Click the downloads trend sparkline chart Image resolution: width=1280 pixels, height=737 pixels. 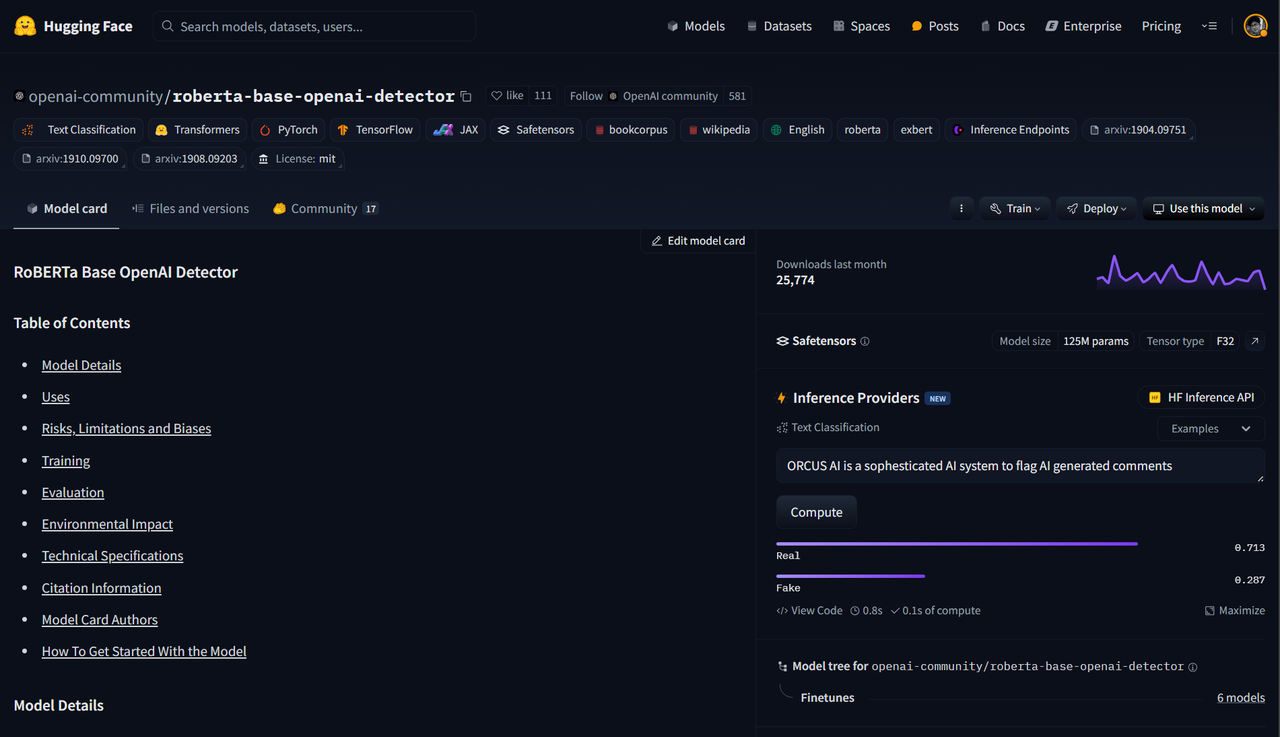[1181, 272]
